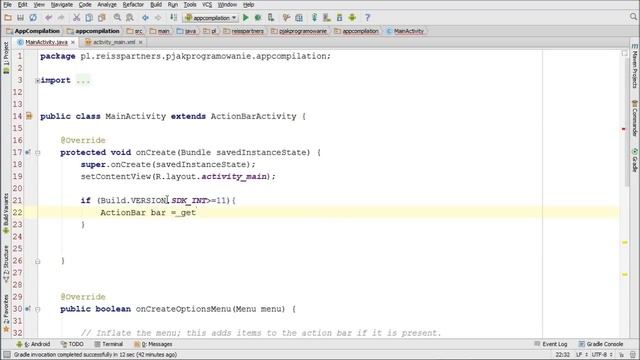640x360 pixels.
Task: Click the Help question mark icon
Action: click(x=367, y=18)
